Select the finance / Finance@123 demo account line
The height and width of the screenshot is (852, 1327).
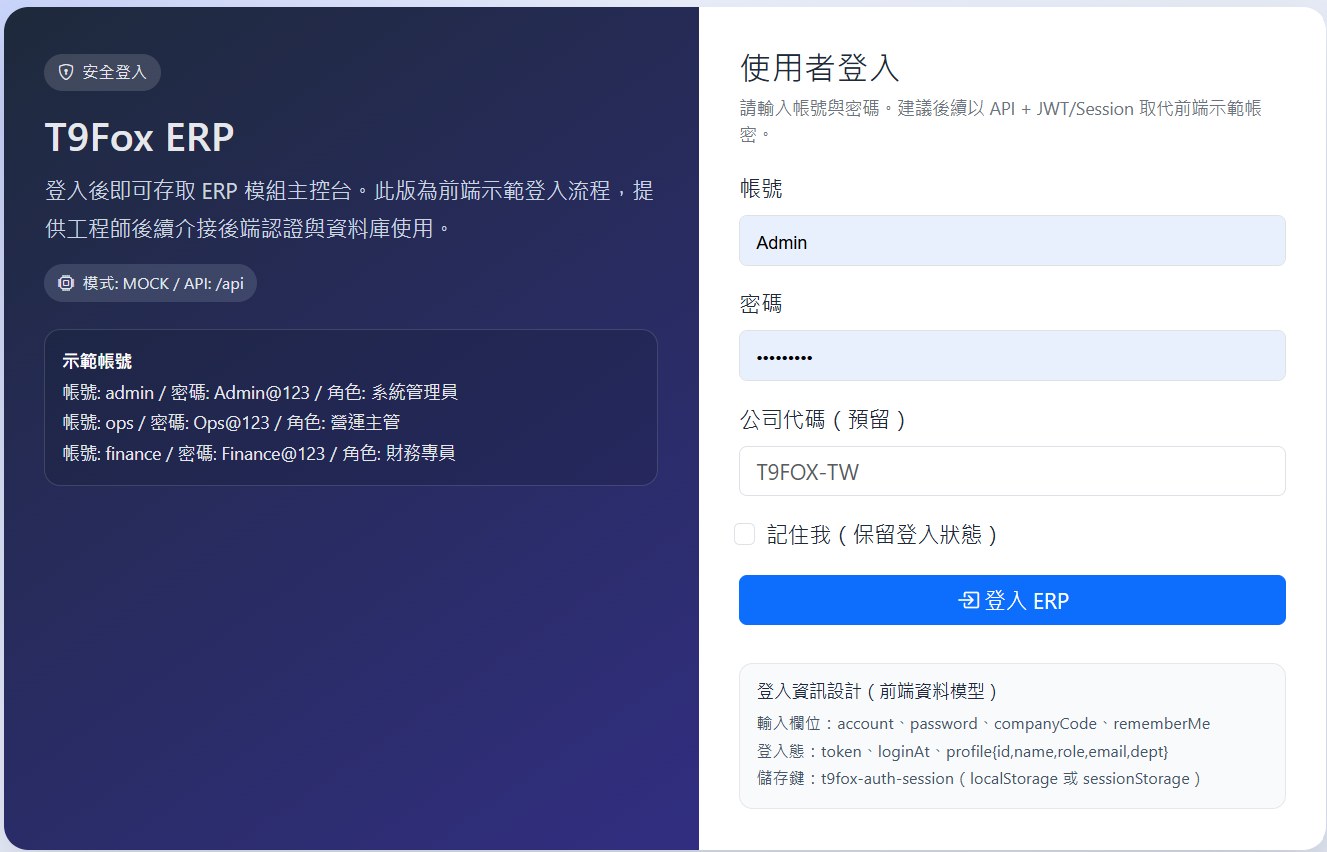[259, 453]
